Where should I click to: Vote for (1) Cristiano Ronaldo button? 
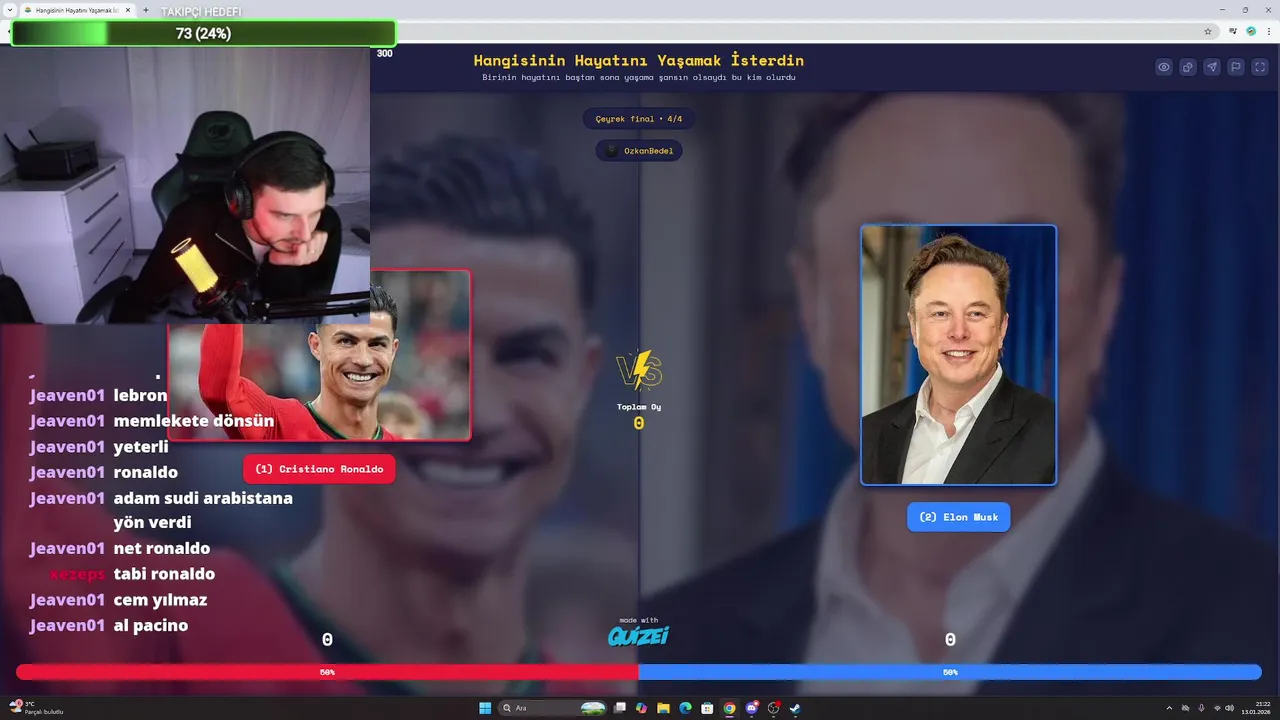pos(319,469)
